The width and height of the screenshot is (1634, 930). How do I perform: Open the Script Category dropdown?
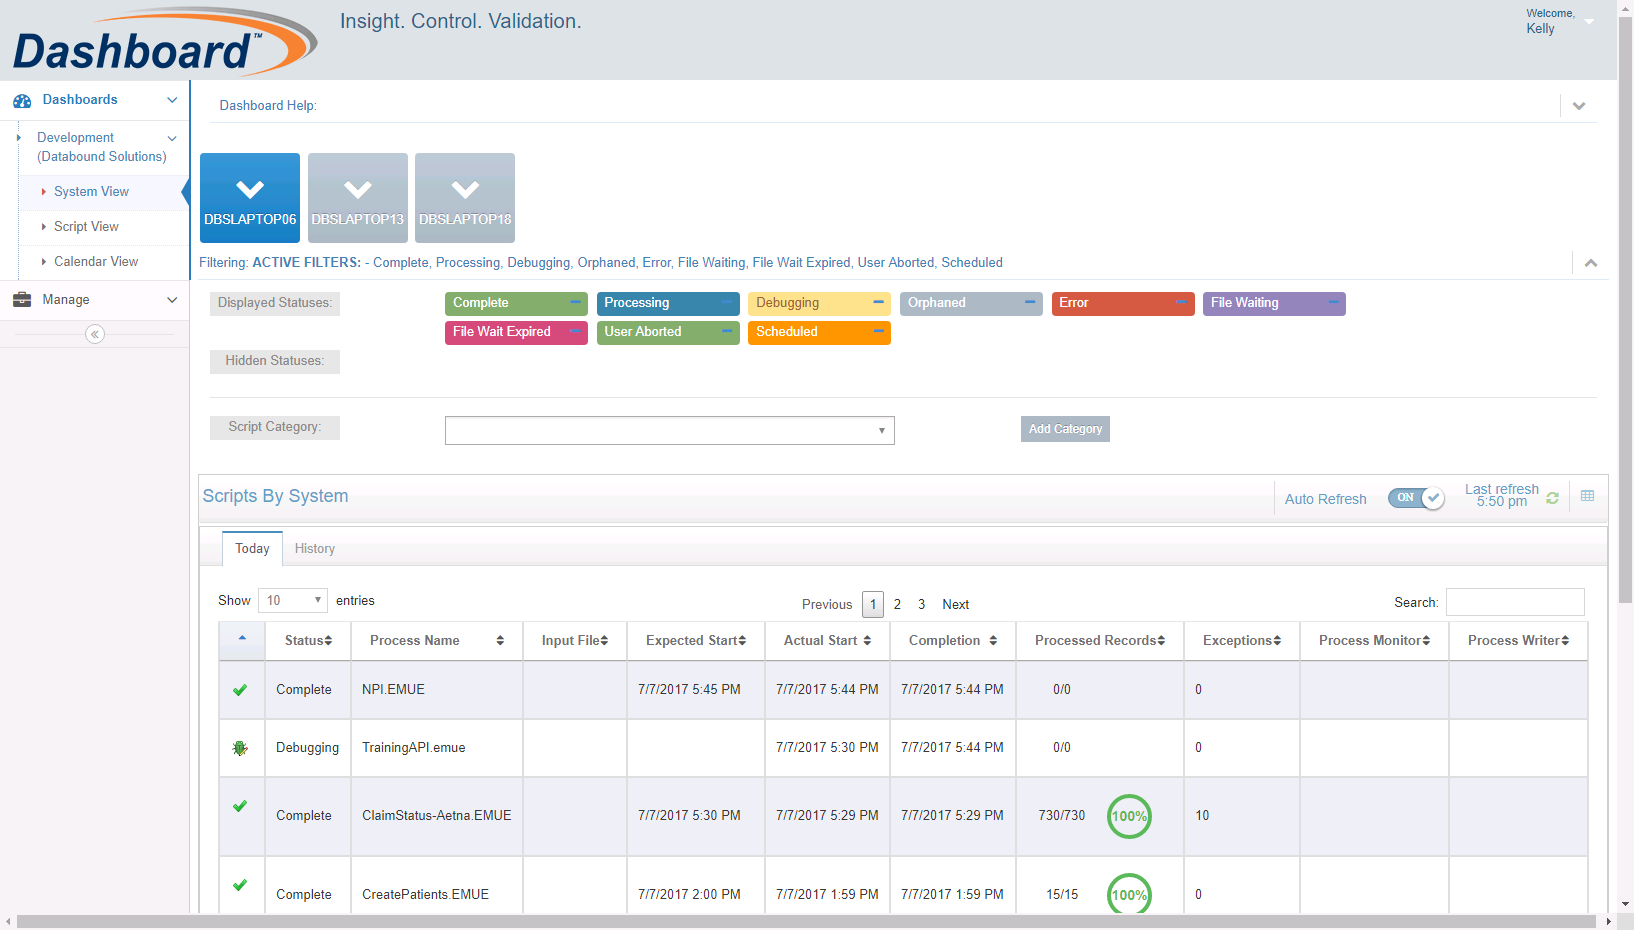[x=670, y=430]
